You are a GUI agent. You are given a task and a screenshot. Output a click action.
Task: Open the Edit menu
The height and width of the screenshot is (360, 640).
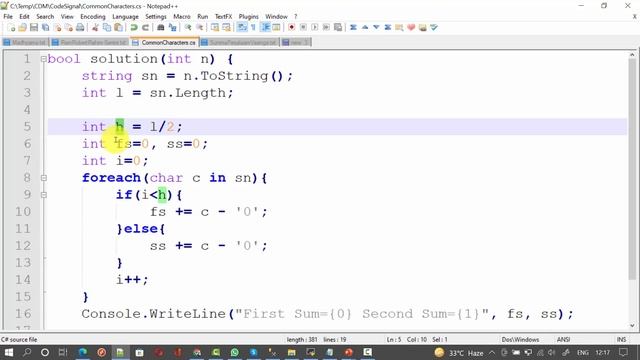pyautogui.click(x=24, y=16)
